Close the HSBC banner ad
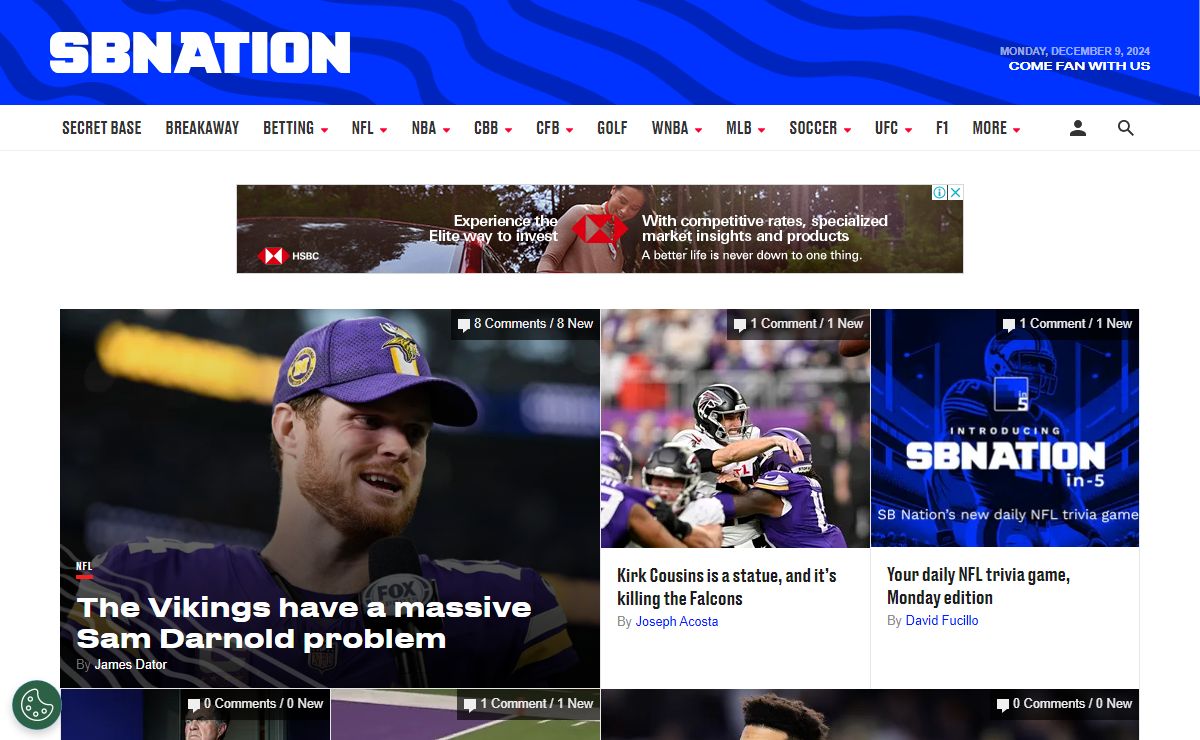The image size is (1200, 740). click(955, 192)
